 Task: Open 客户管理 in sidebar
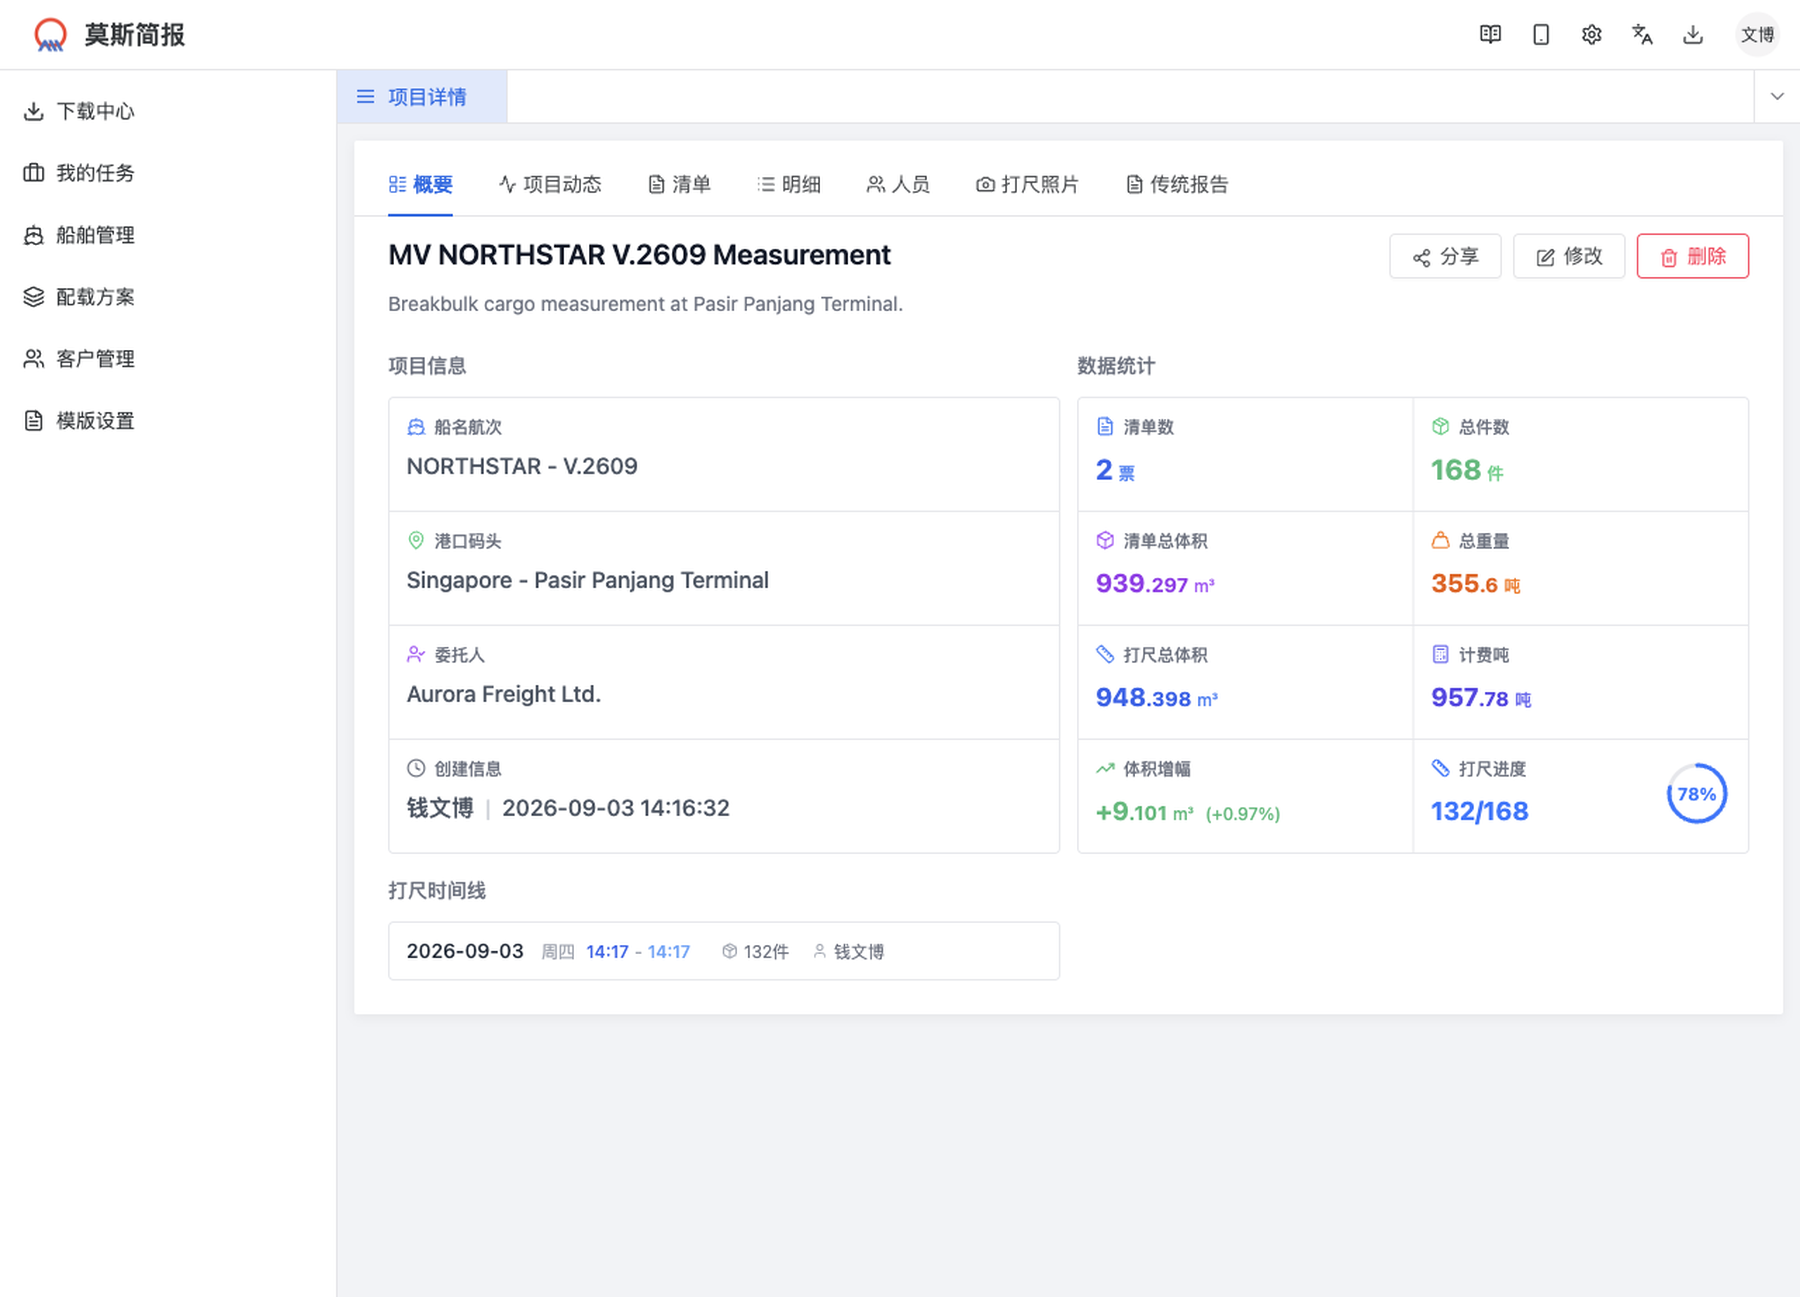(x=168, y=359)
